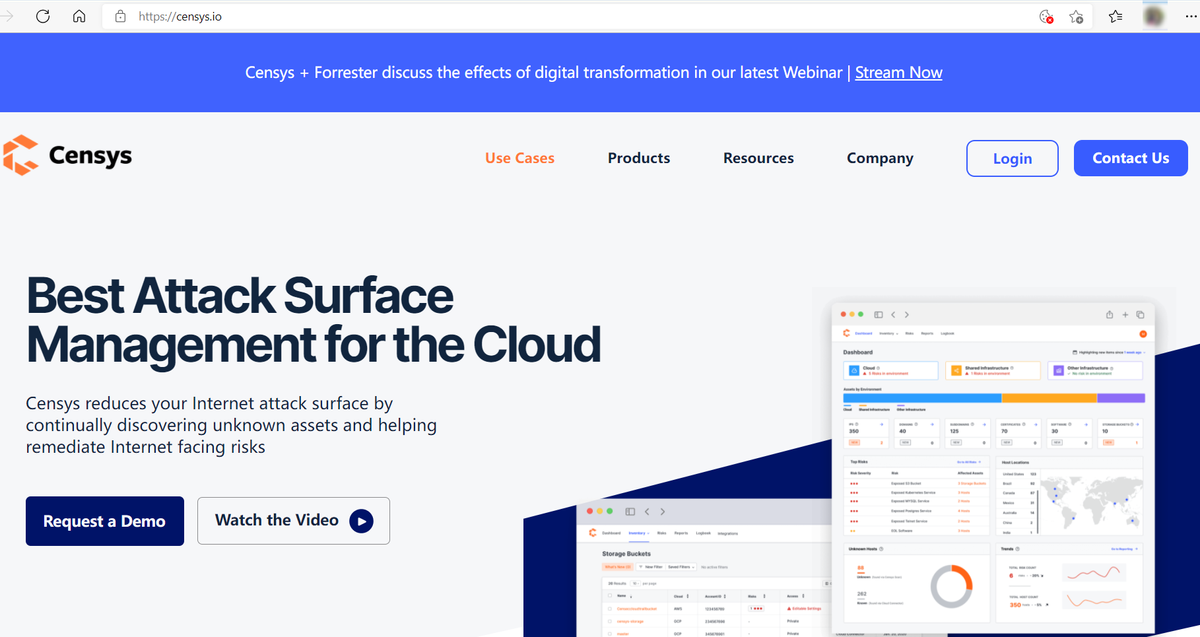Screen dimensions: 1200x637
Task: Open browser Settings and more menu
Action: (x=1188, y=16)
